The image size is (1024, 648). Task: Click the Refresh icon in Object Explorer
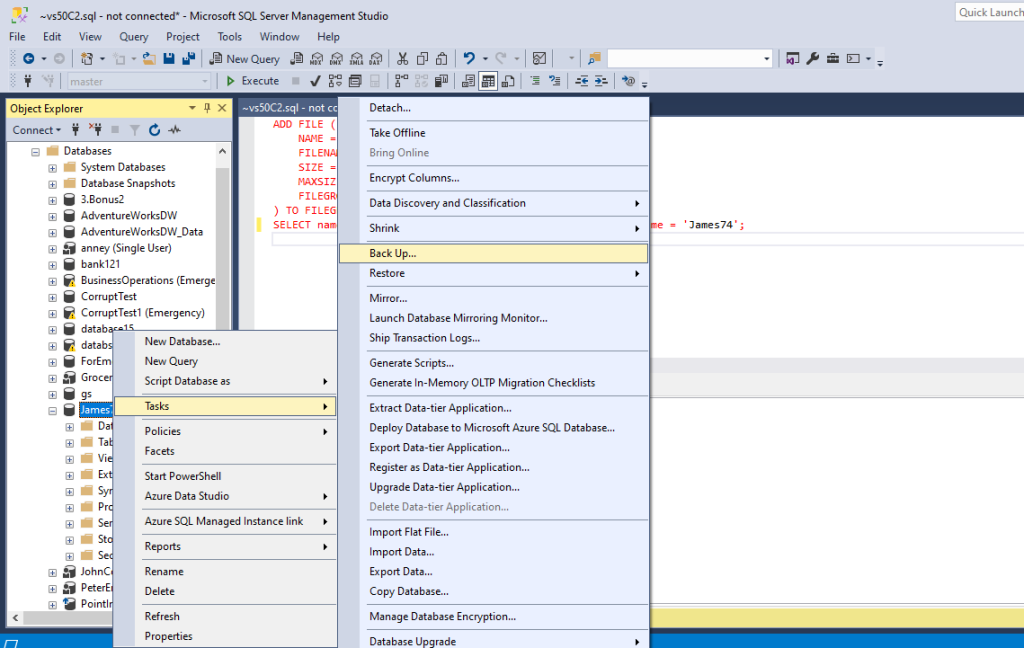(x=154, y=130)
